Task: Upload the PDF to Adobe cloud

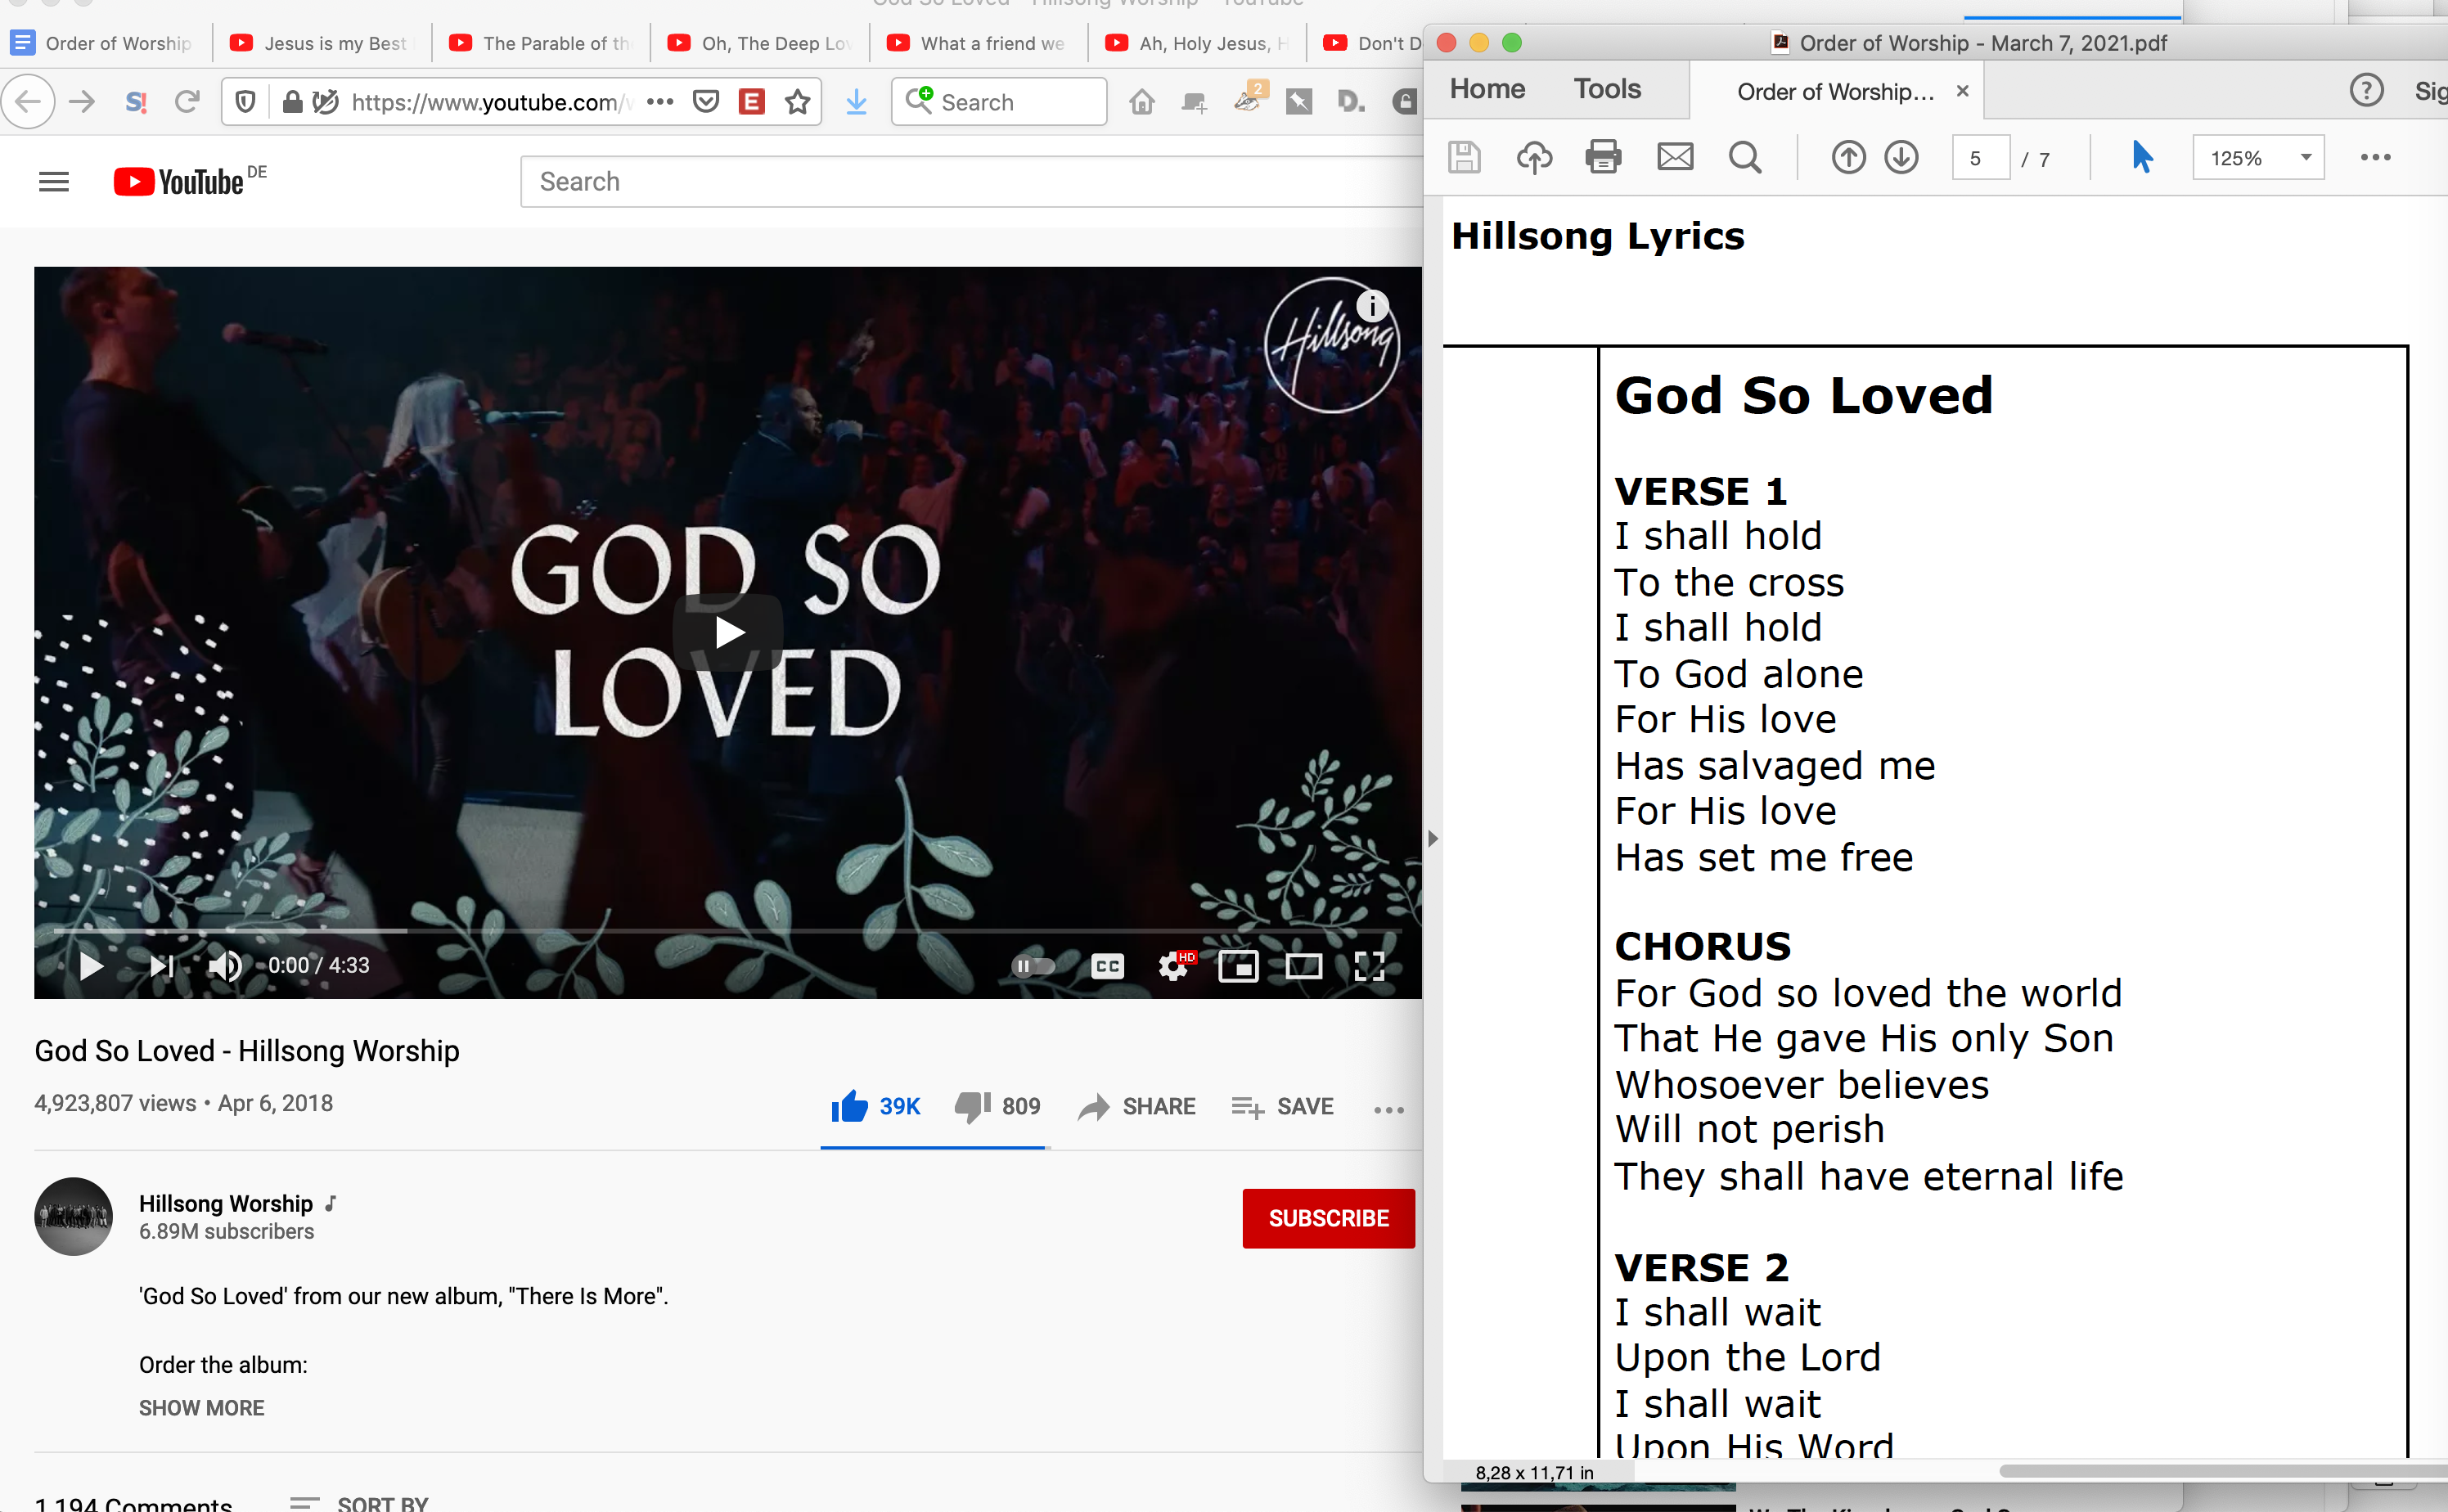Action: coord(1535,157)
